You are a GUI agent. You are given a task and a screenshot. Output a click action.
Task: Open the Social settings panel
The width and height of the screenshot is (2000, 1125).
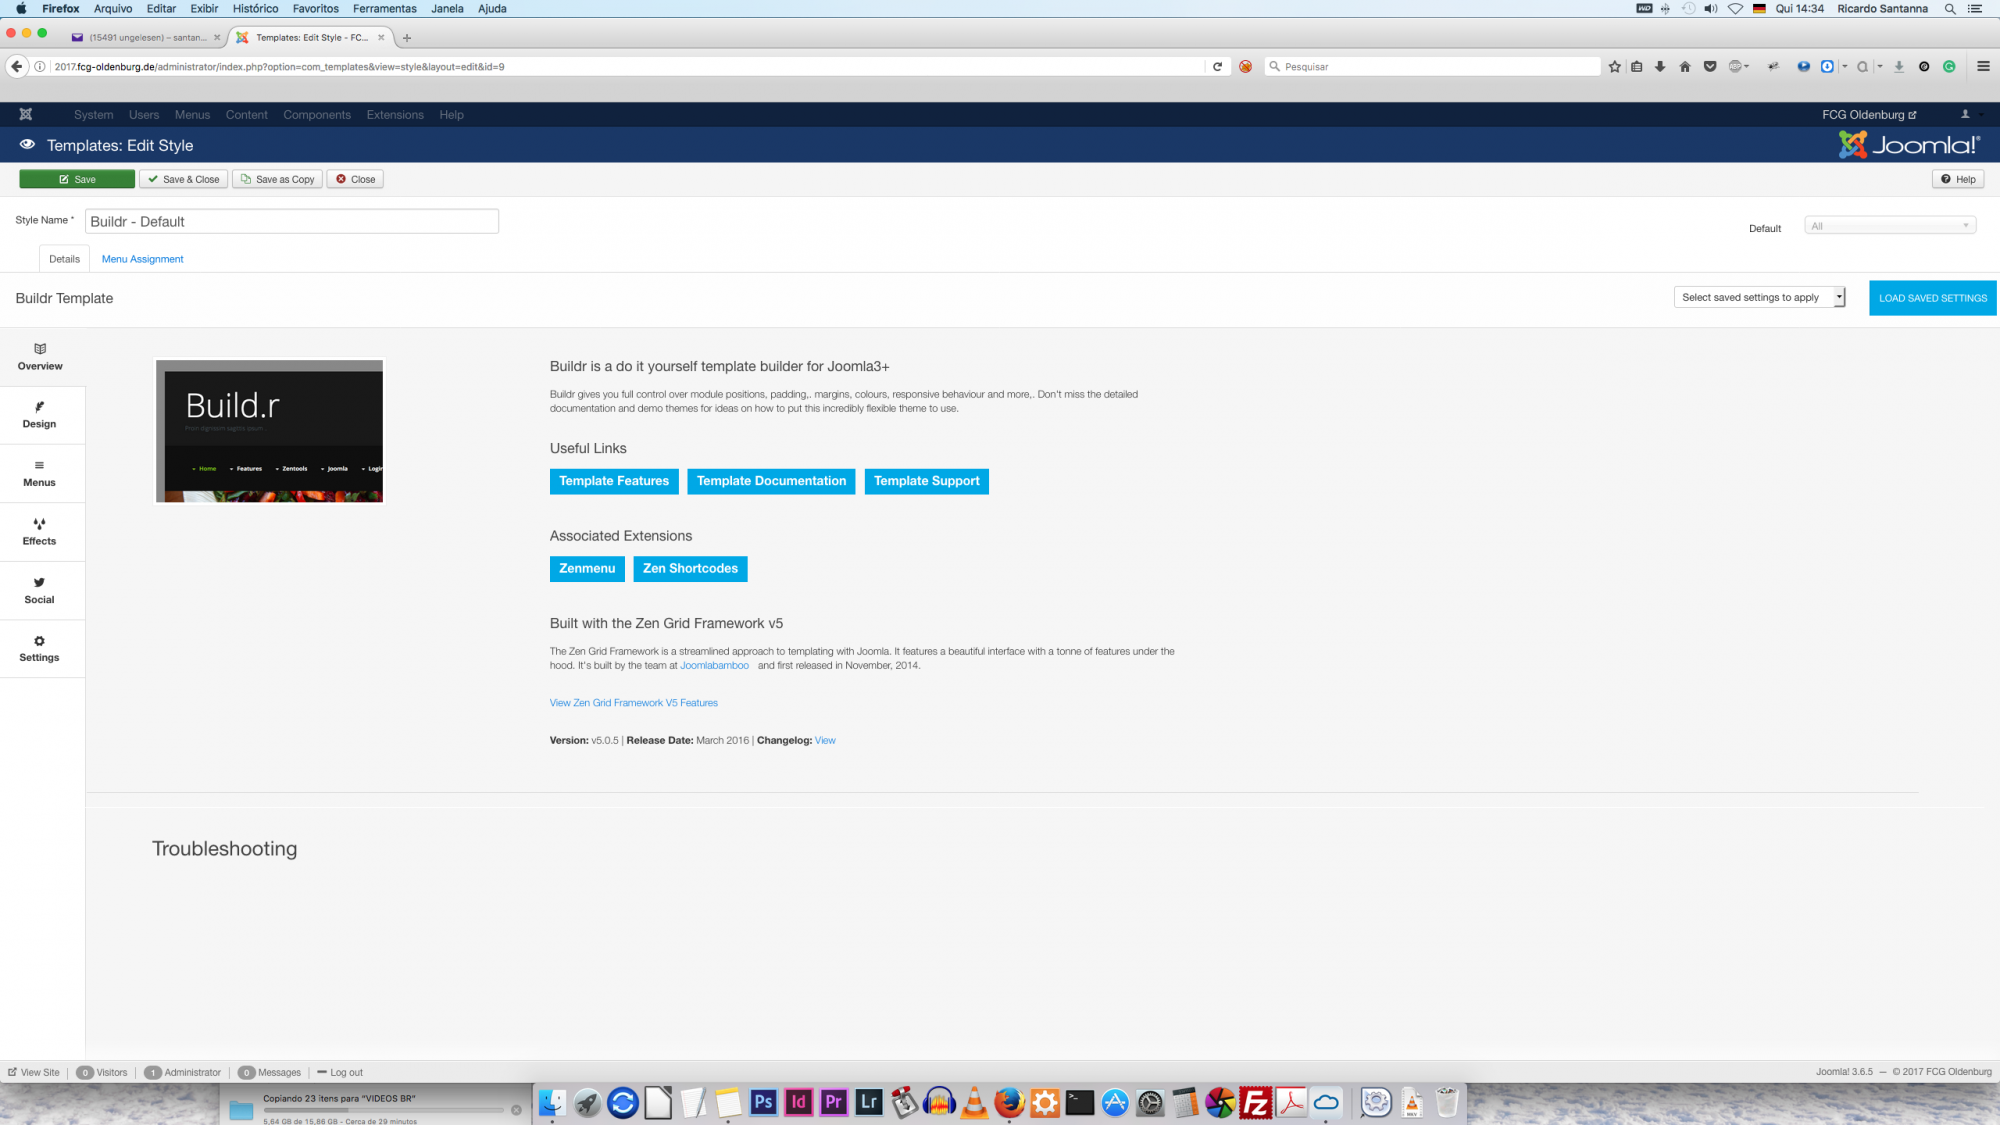point(40,590)
